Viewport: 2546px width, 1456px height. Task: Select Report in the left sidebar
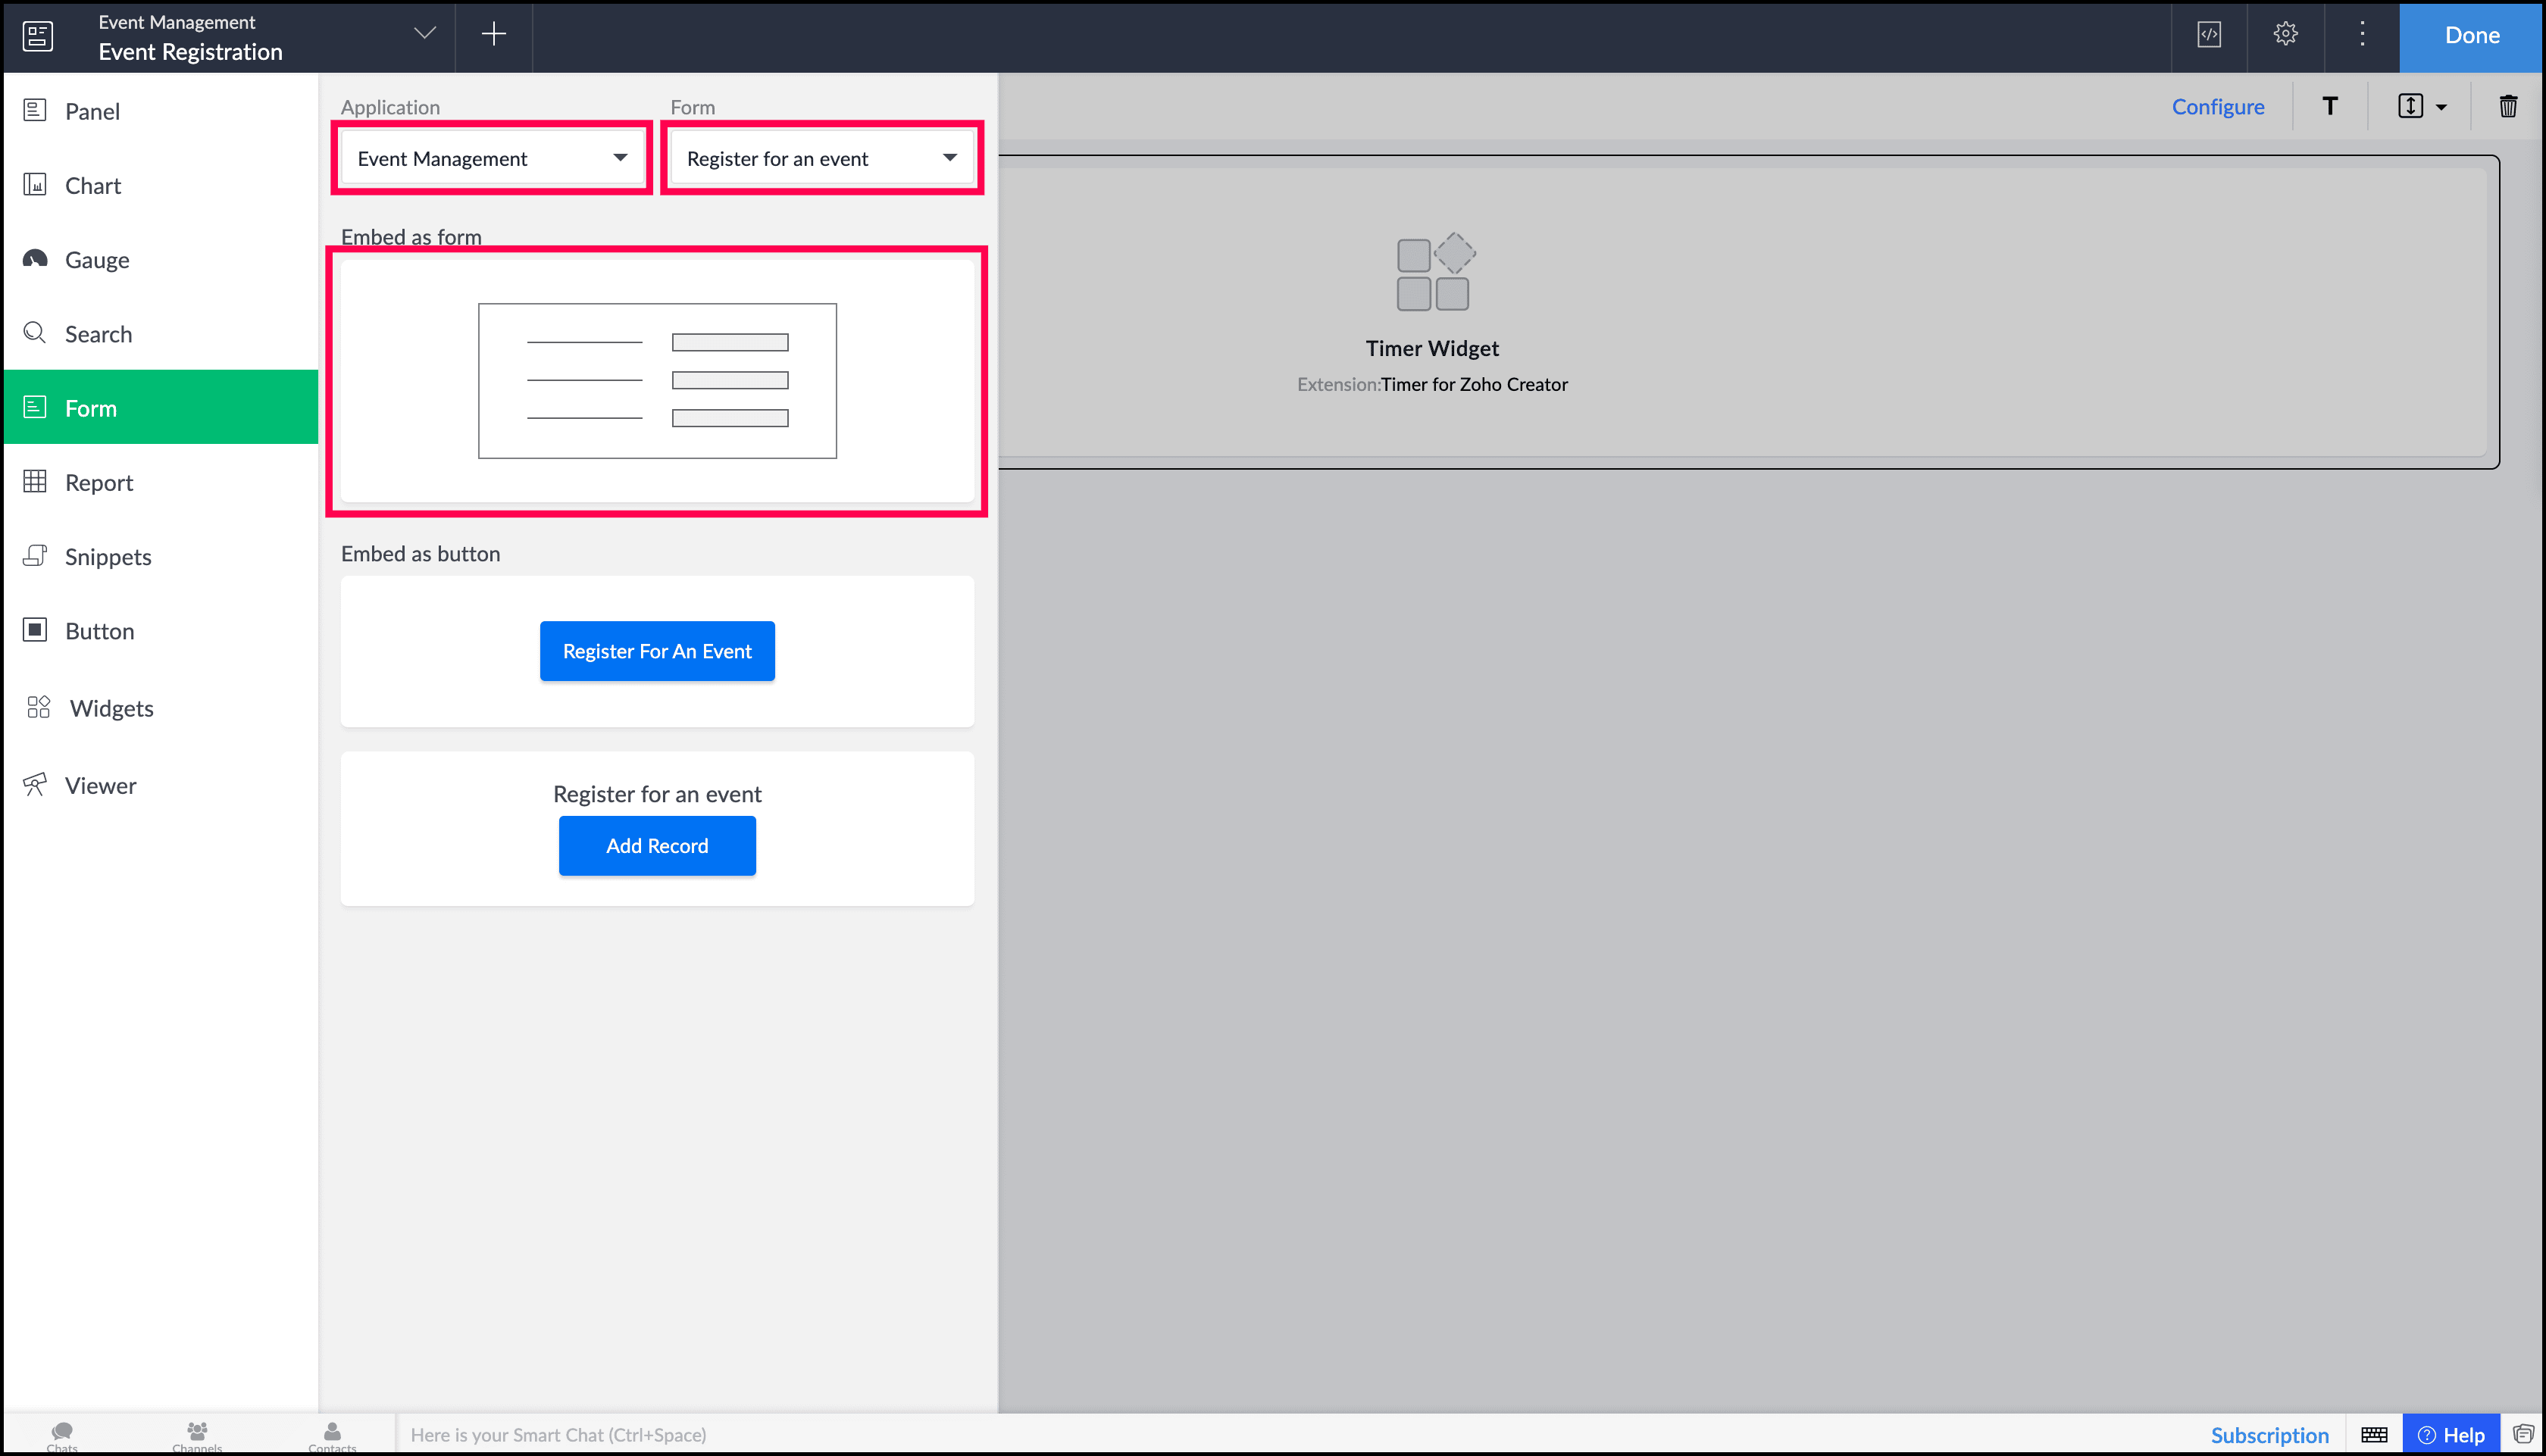pos(98,482)
